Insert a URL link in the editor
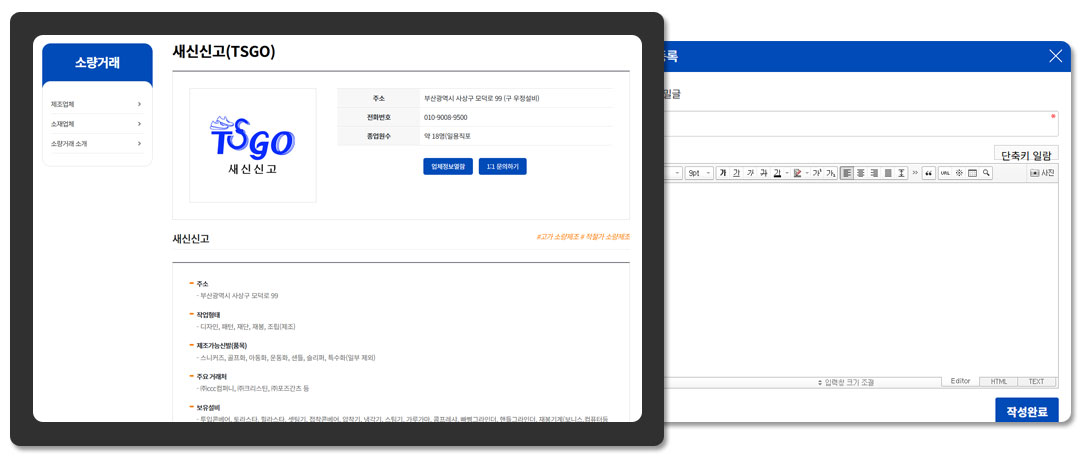 pos(944,173)
